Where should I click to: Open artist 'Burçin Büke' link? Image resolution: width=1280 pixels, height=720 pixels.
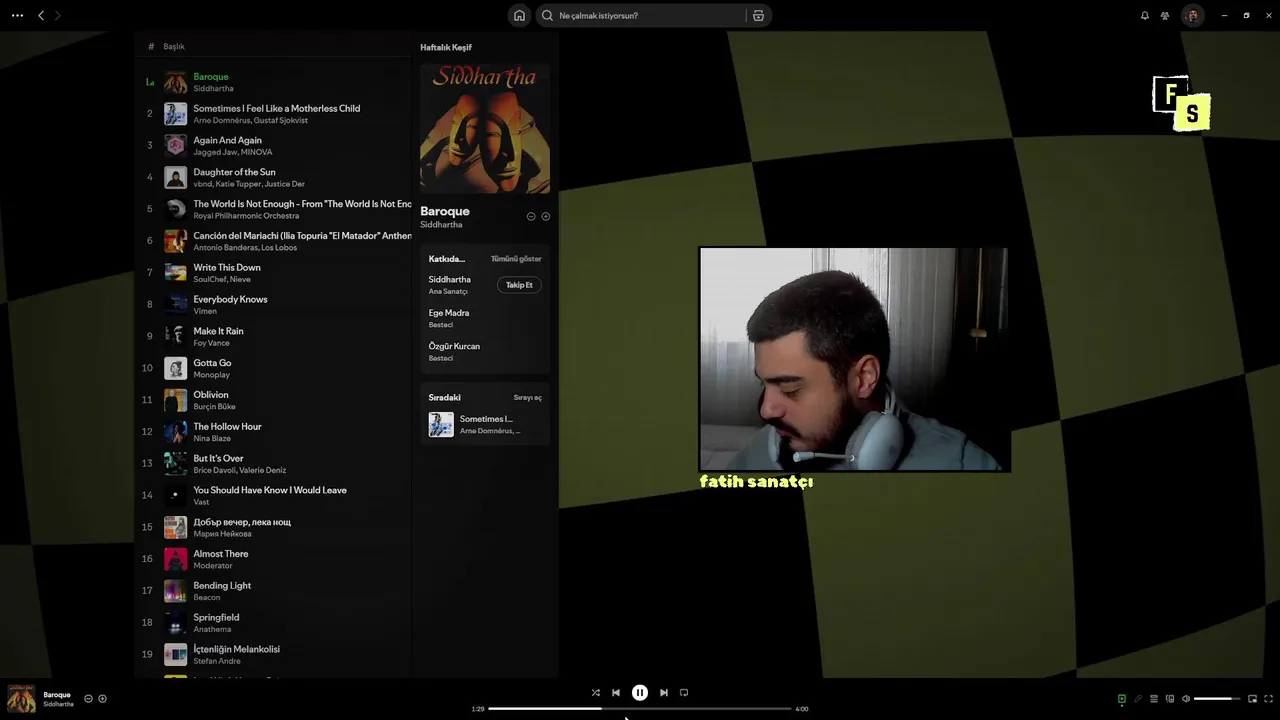point(214,407)
